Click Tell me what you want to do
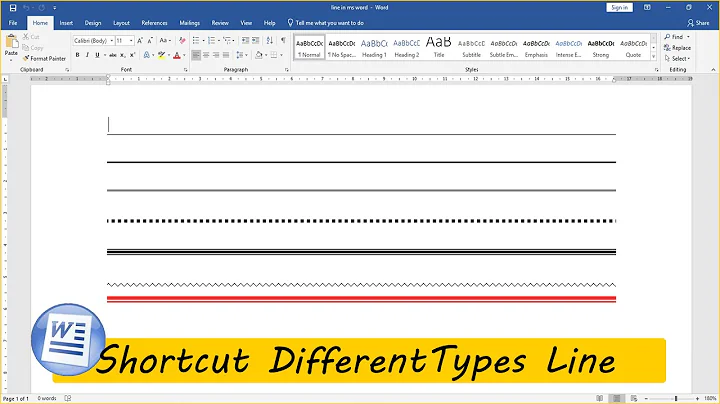Image resolution: width=720 pixels, height=404 pixels. click(326, 23)
